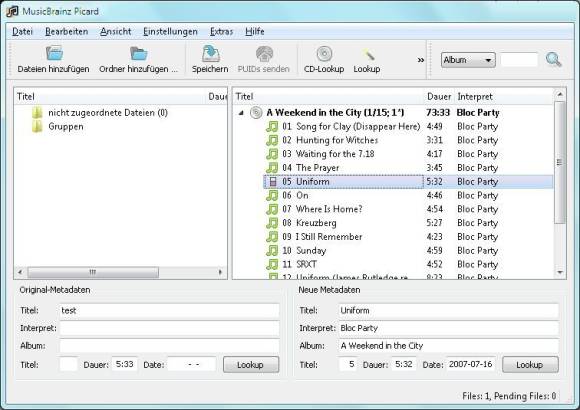
Task: Click the Lookup wand icon in toolbar
Action: click(x=369, y=55)
